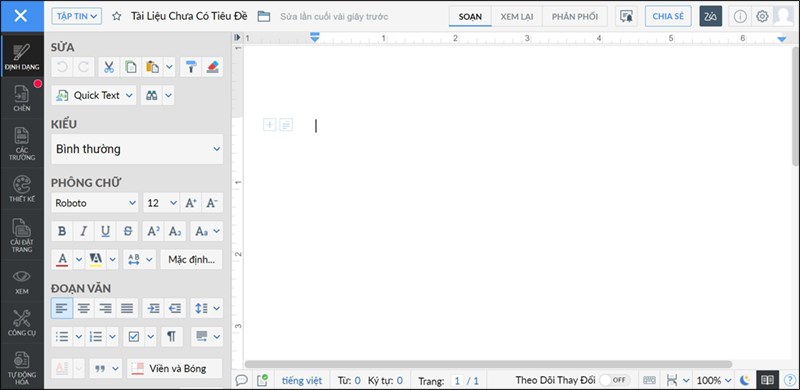The image size is (800, 390).
Task: Open Find with the binoculars icon
Action: pos(152,95)
